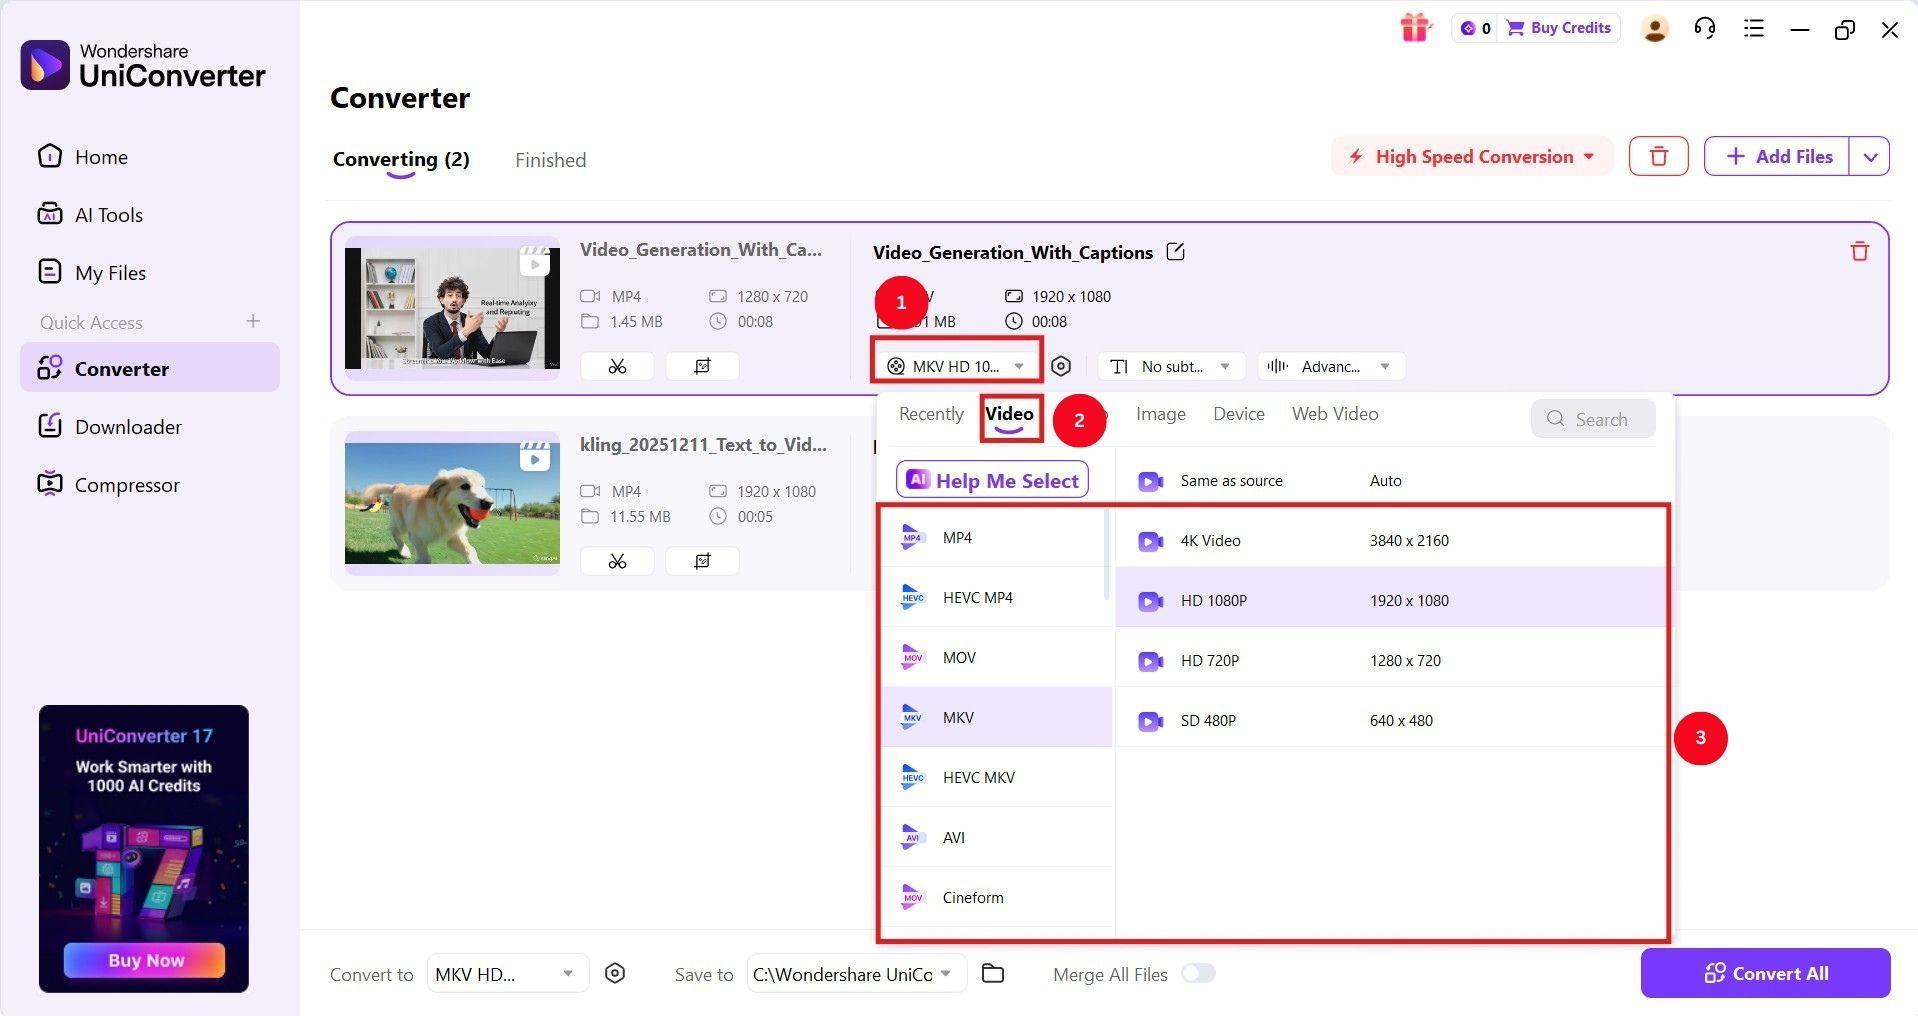This screenshot has width=1918, height=1016.
Task: Open the user profile avatar
Action: click(1654, 28)
